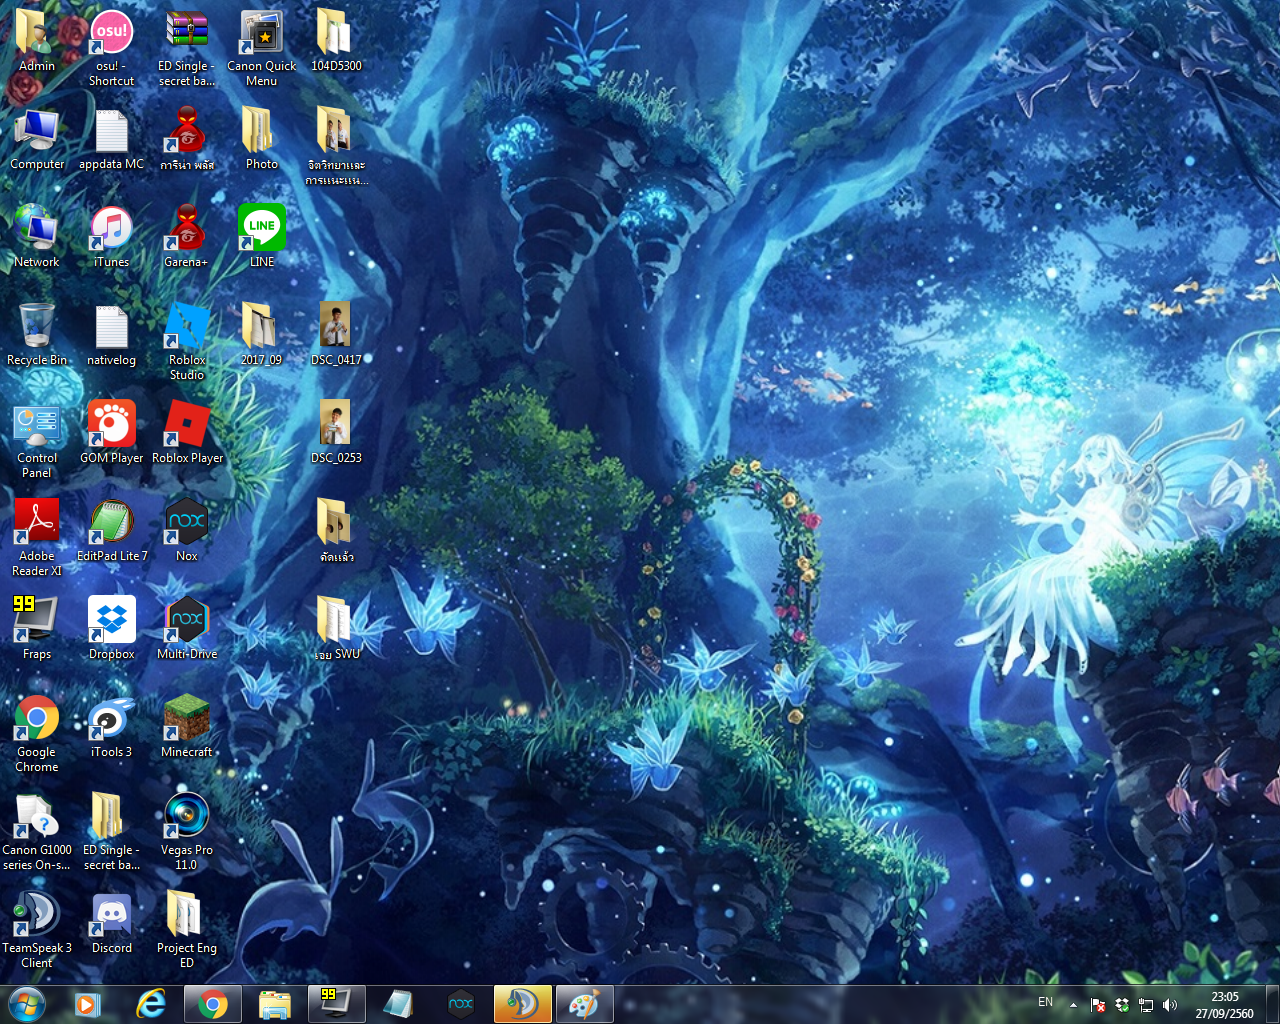This screenshot has height=1024, width=1280.
Task: Select the Adobe Reader XI icon
Action: 37,537
